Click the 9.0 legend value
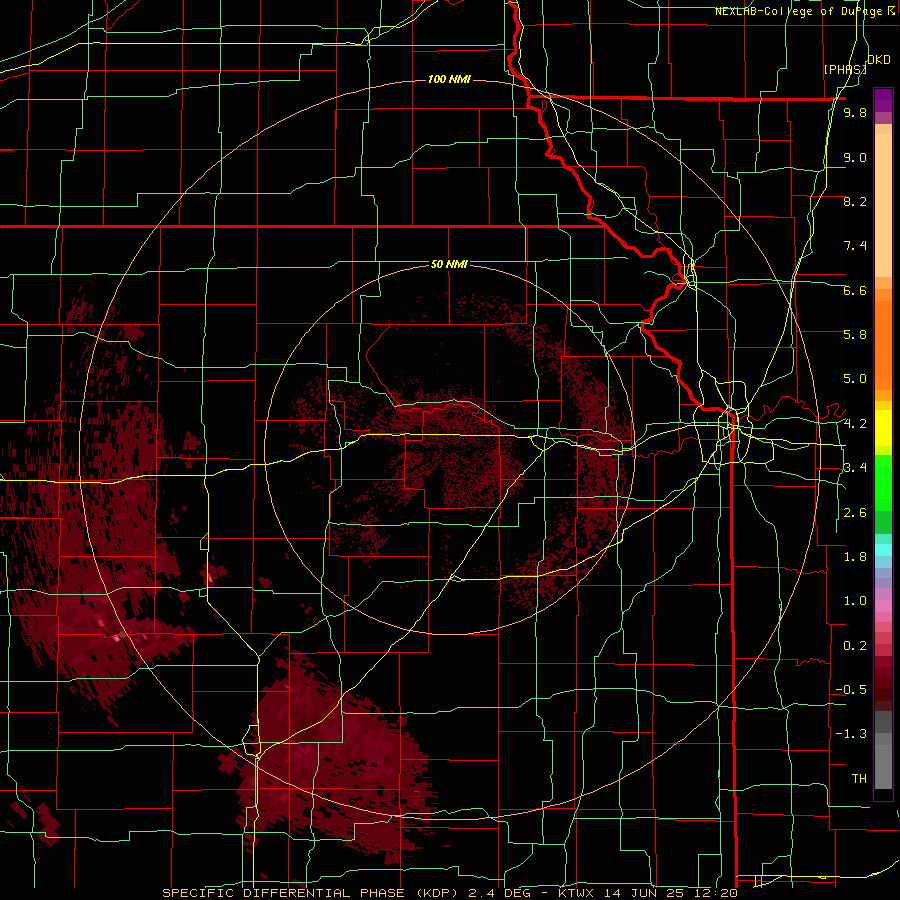Image resolution: width=900 pixels, height=900 pixels. point(855,157)
